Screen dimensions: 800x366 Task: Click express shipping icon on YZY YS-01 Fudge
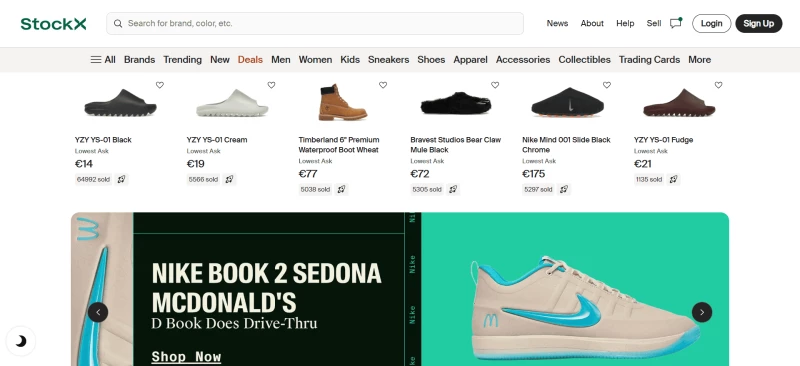click(x=673, y=179)
